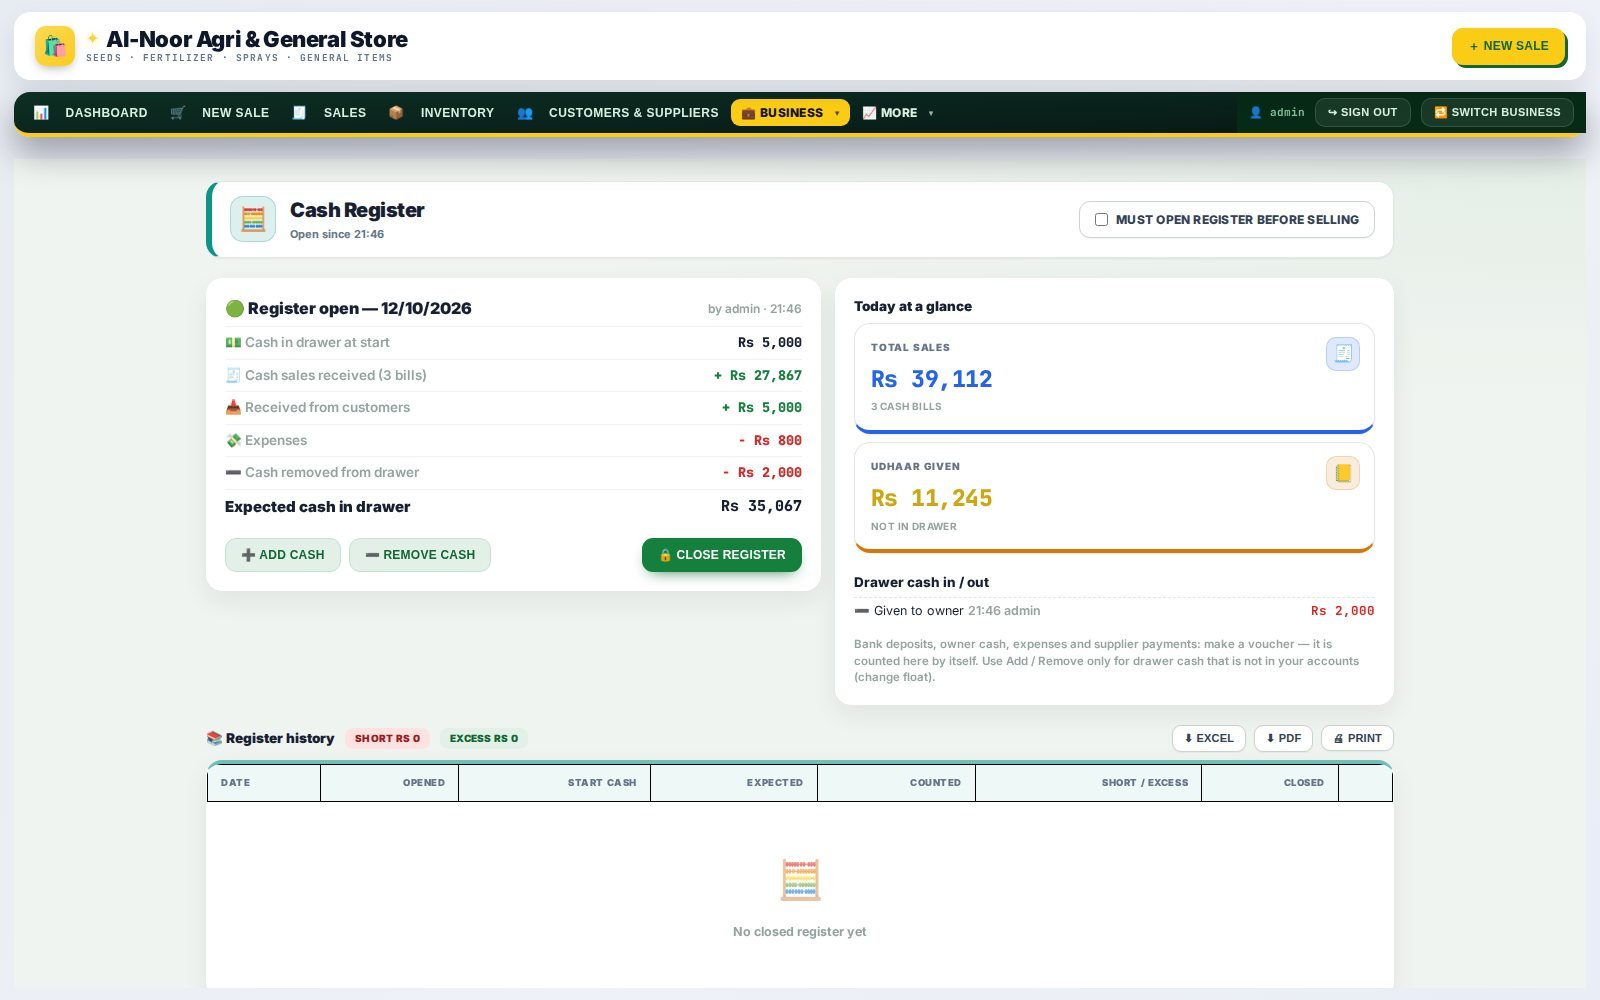The image size is (1600, 1000).
Task: Click the admin user icon in navbar
Action: 1256,113
